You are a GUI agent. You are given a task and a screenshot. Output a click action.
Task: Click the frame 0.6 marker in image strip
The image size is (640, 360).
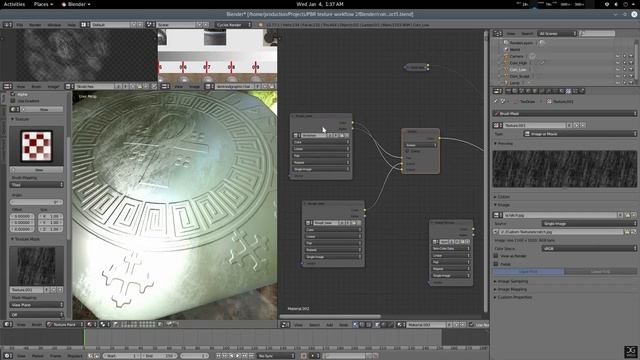(x=183, y=67)
